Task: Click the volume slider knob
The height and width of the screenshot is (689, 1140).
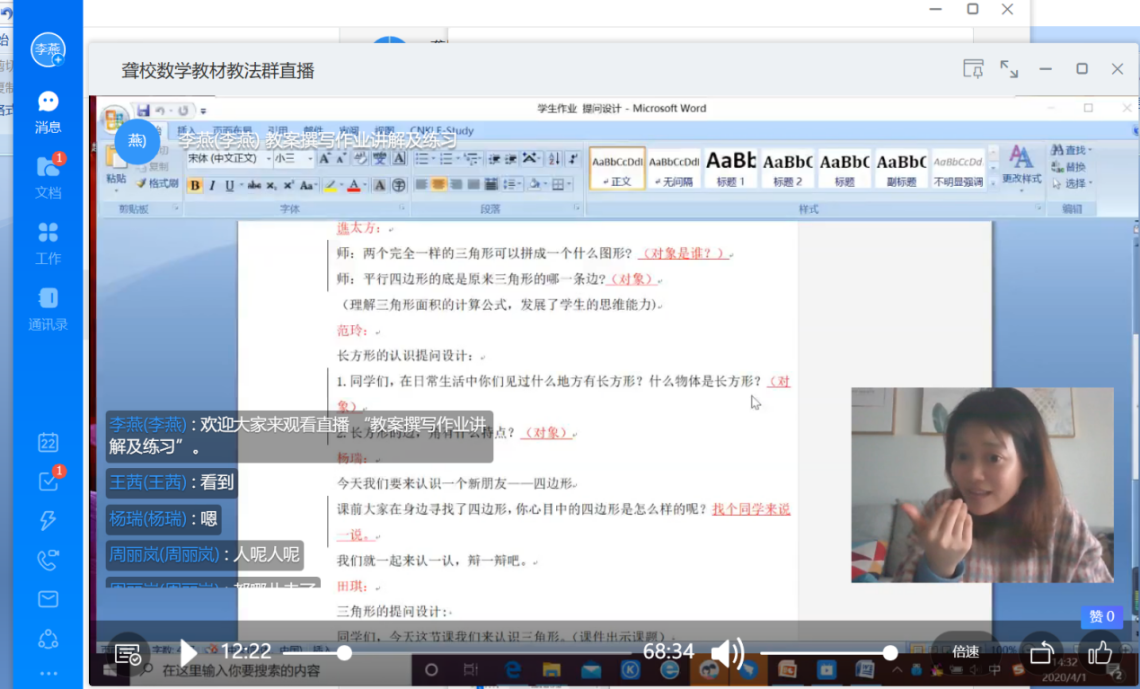Action: click(x=889, y=653)
